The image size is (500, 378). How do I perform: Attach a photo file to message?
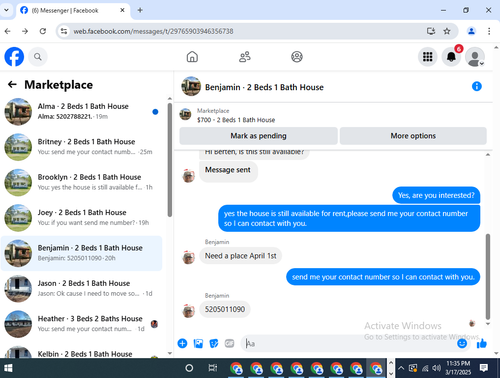click(x=198, y=343)
